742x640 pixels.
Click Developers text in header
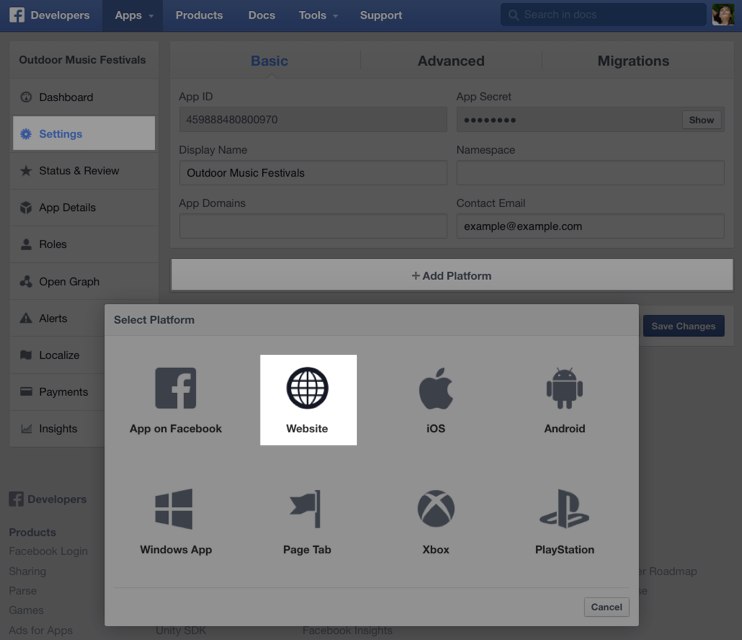point(60,16)
